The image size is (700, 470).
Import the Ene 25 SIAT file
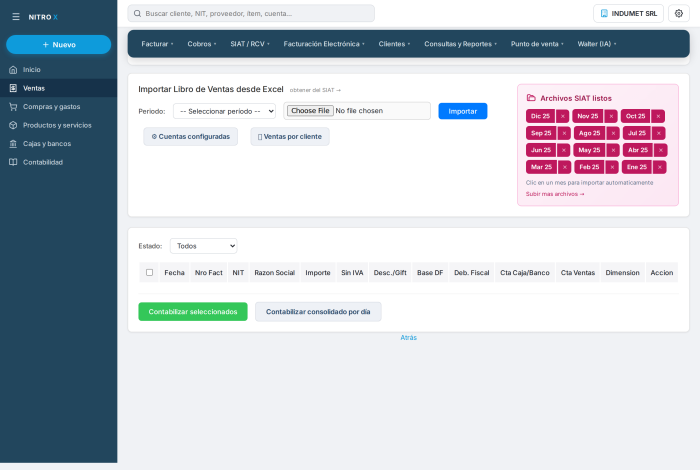(x=637, y=167)
